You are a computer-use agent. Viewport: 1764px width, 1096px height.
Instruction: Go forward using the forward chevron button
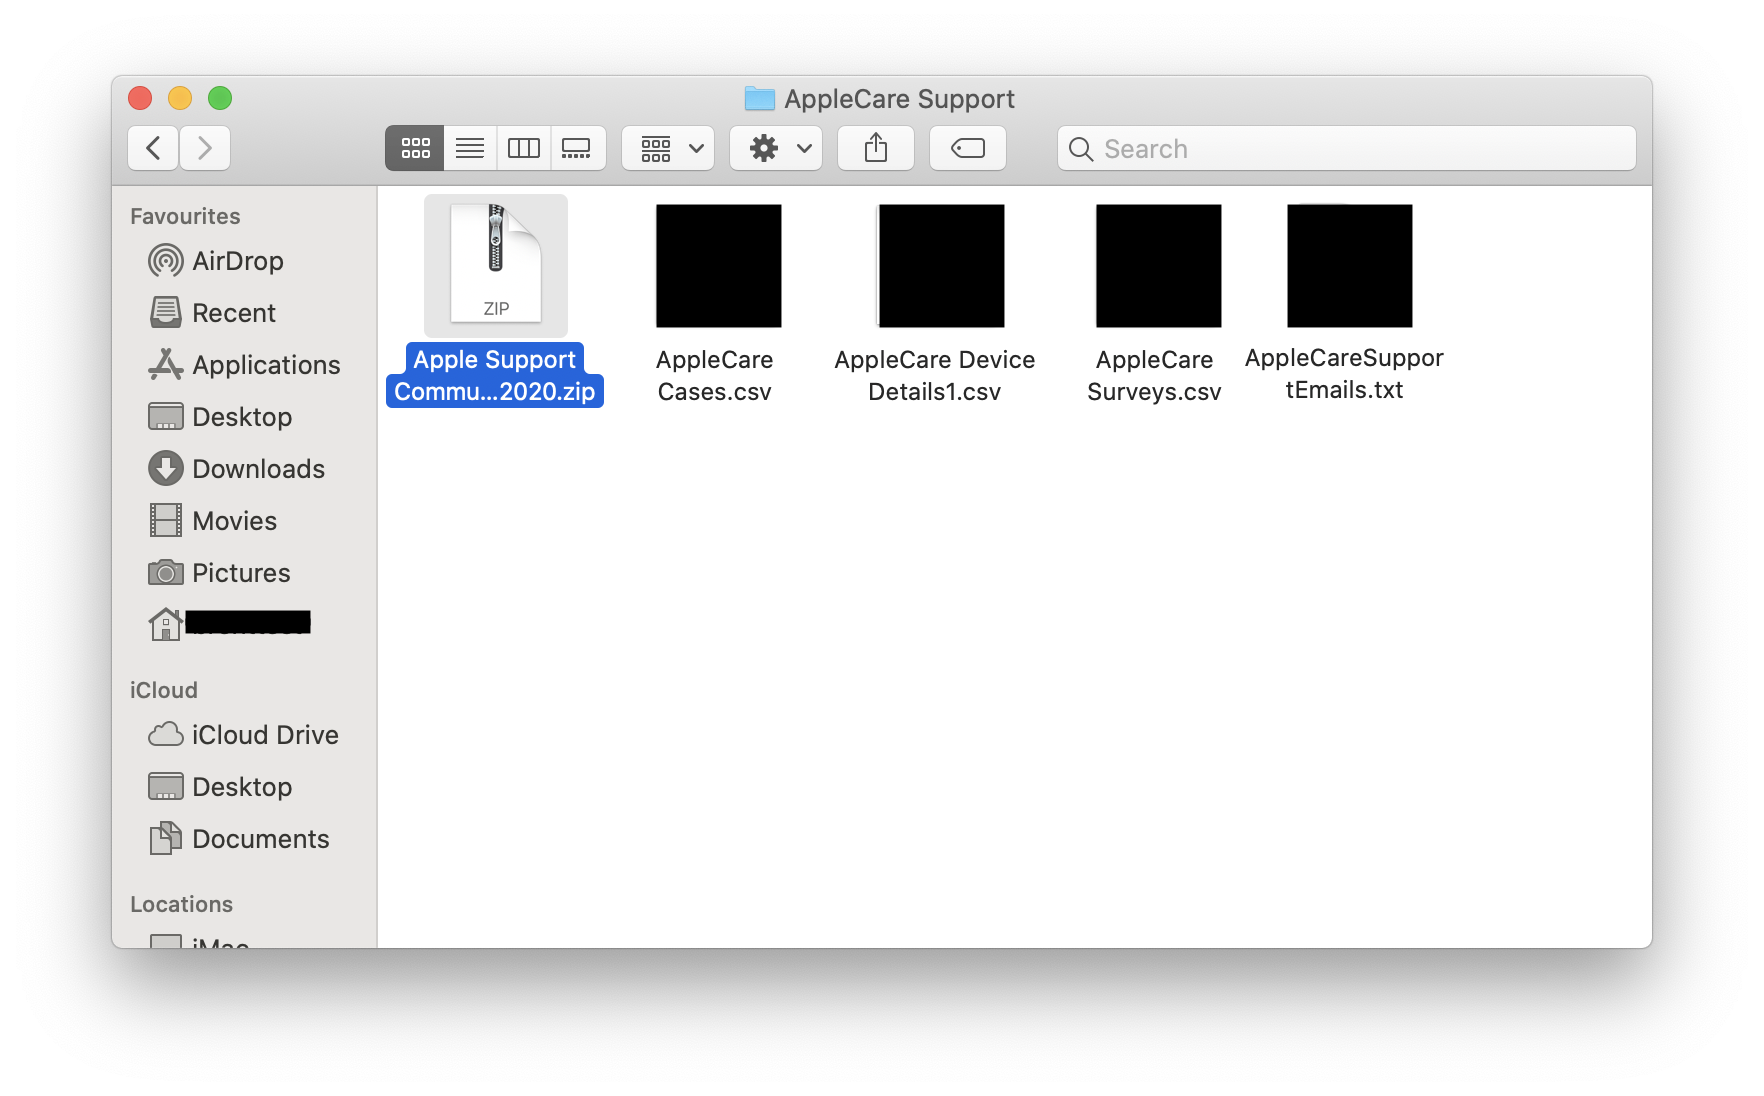205,149
